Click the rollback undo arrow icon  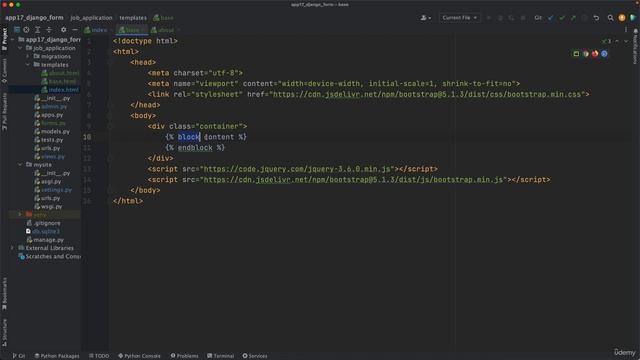click(x=596, y=18)
